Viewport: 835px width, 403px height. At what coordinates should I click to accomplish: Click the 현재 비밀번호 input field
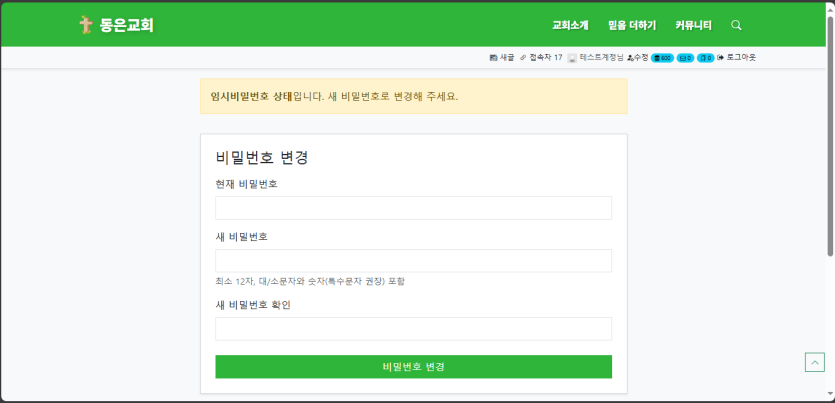coord(413,208)
